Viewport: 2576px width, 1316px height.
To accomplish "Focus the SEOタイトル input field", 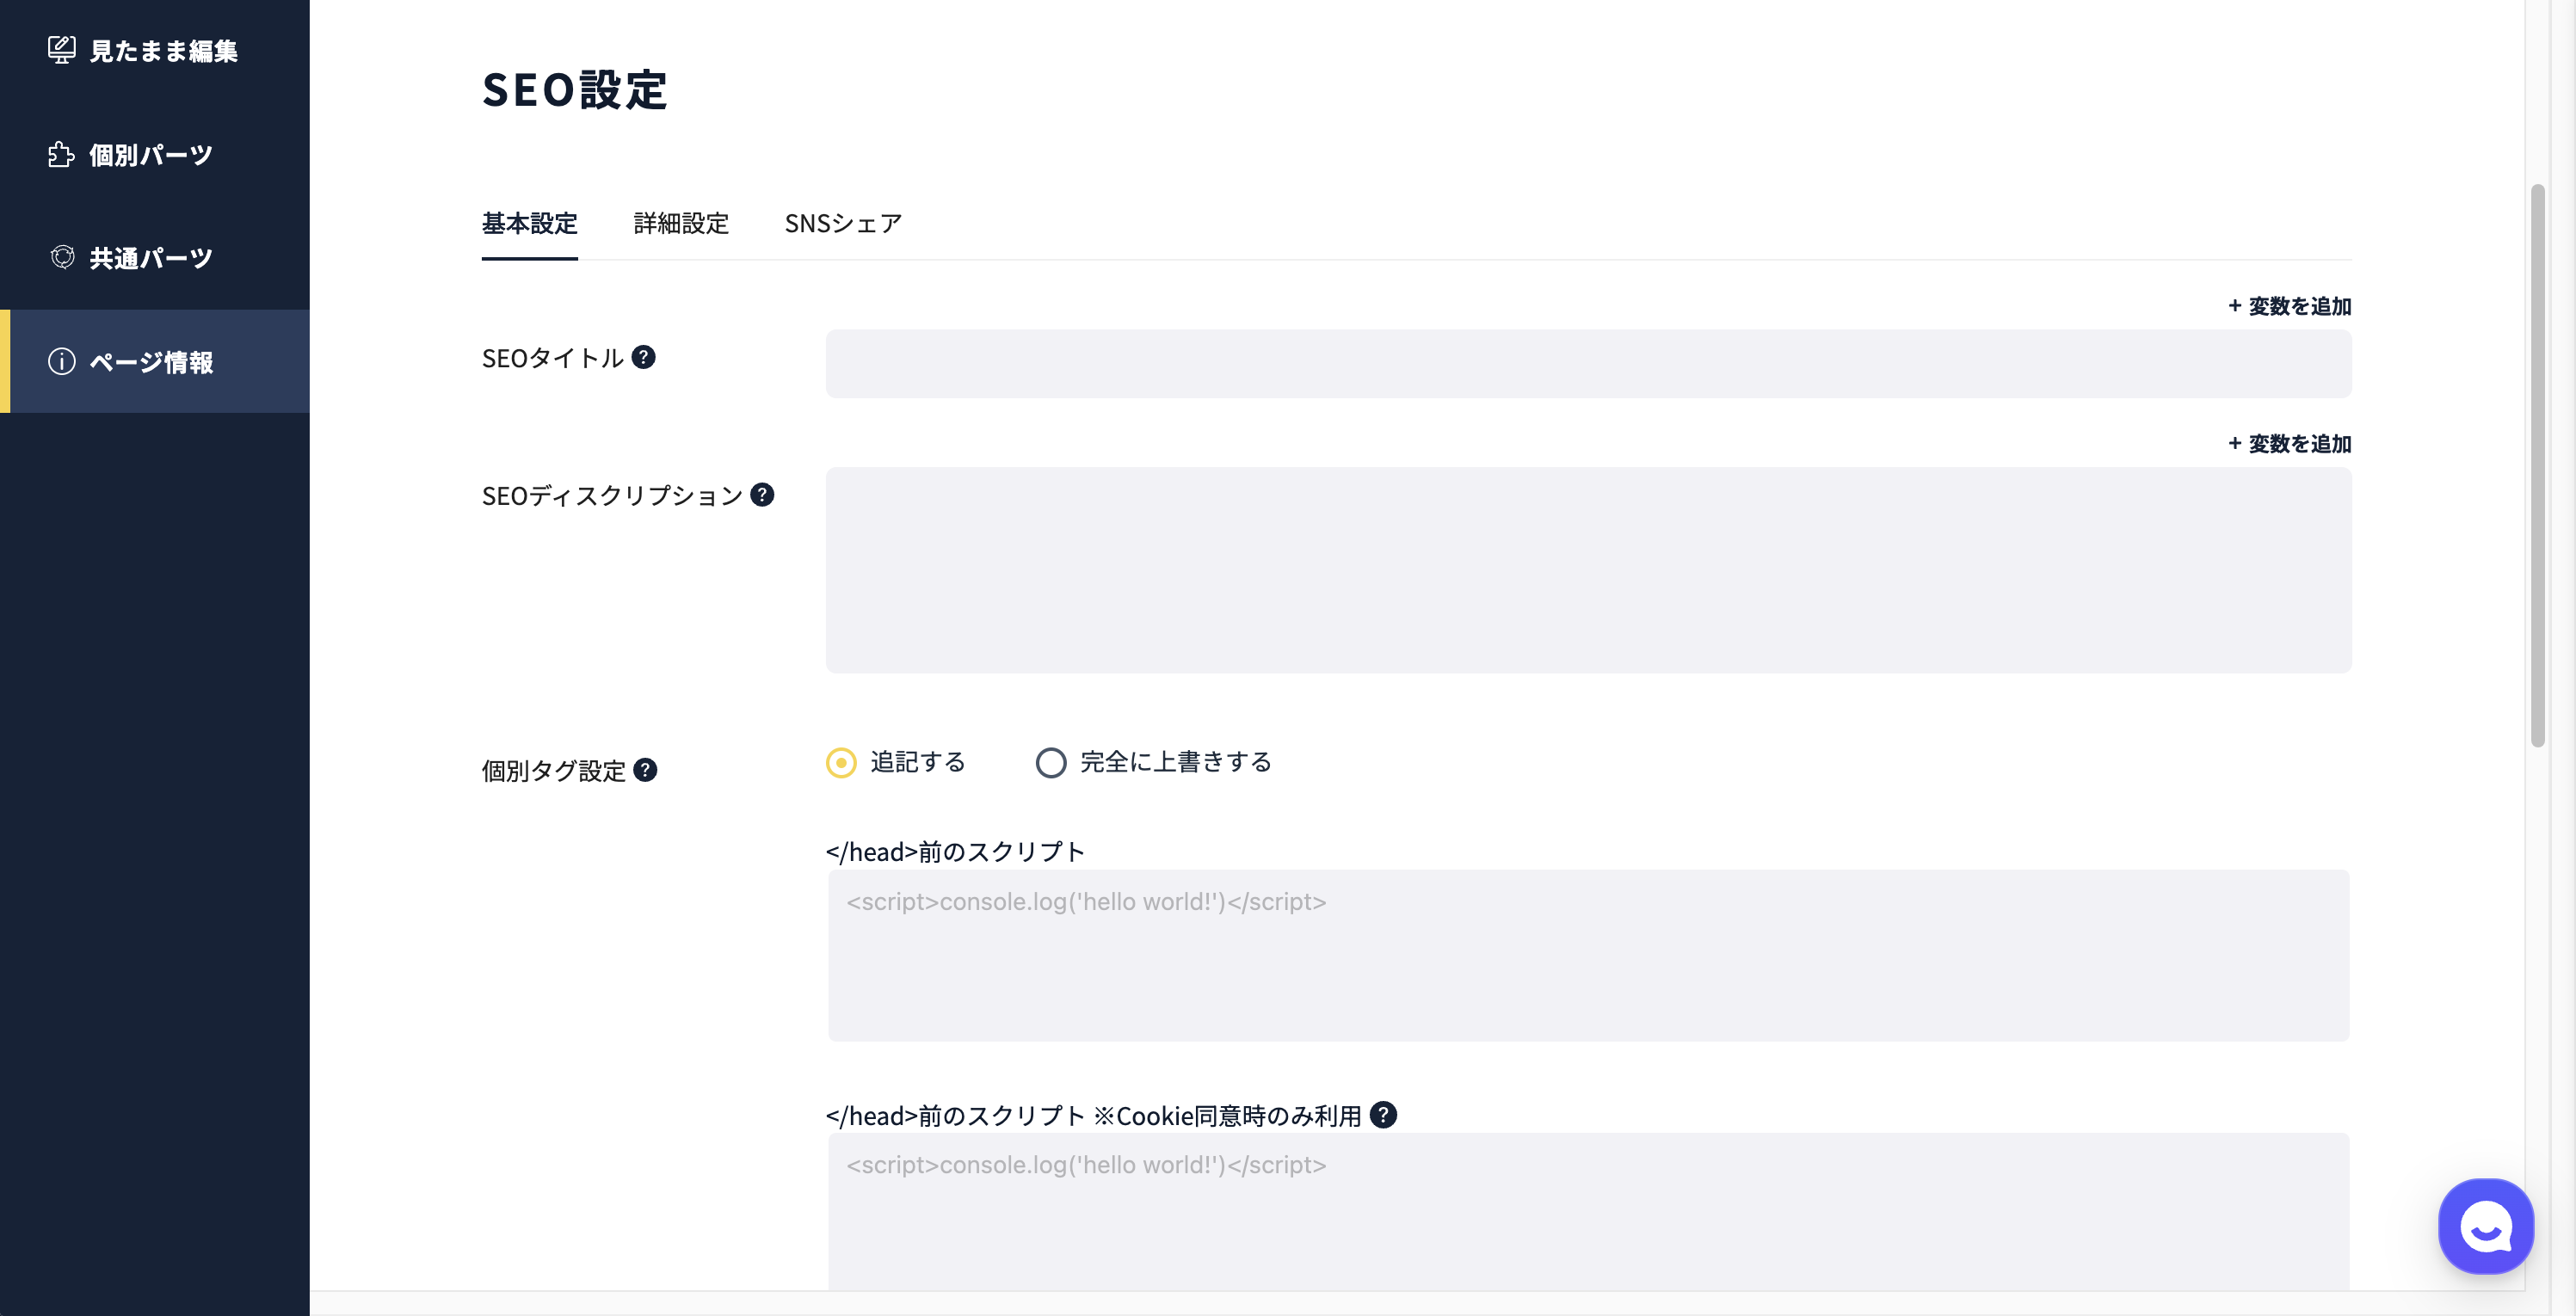I will coord(1588,363).
